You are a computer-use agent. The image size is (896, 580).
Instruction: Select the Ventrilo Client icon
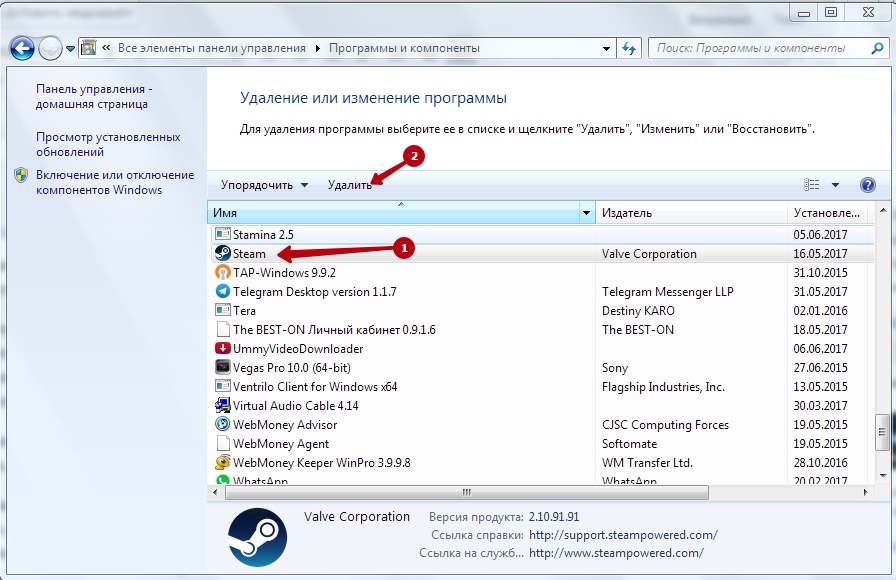[222, 386]
